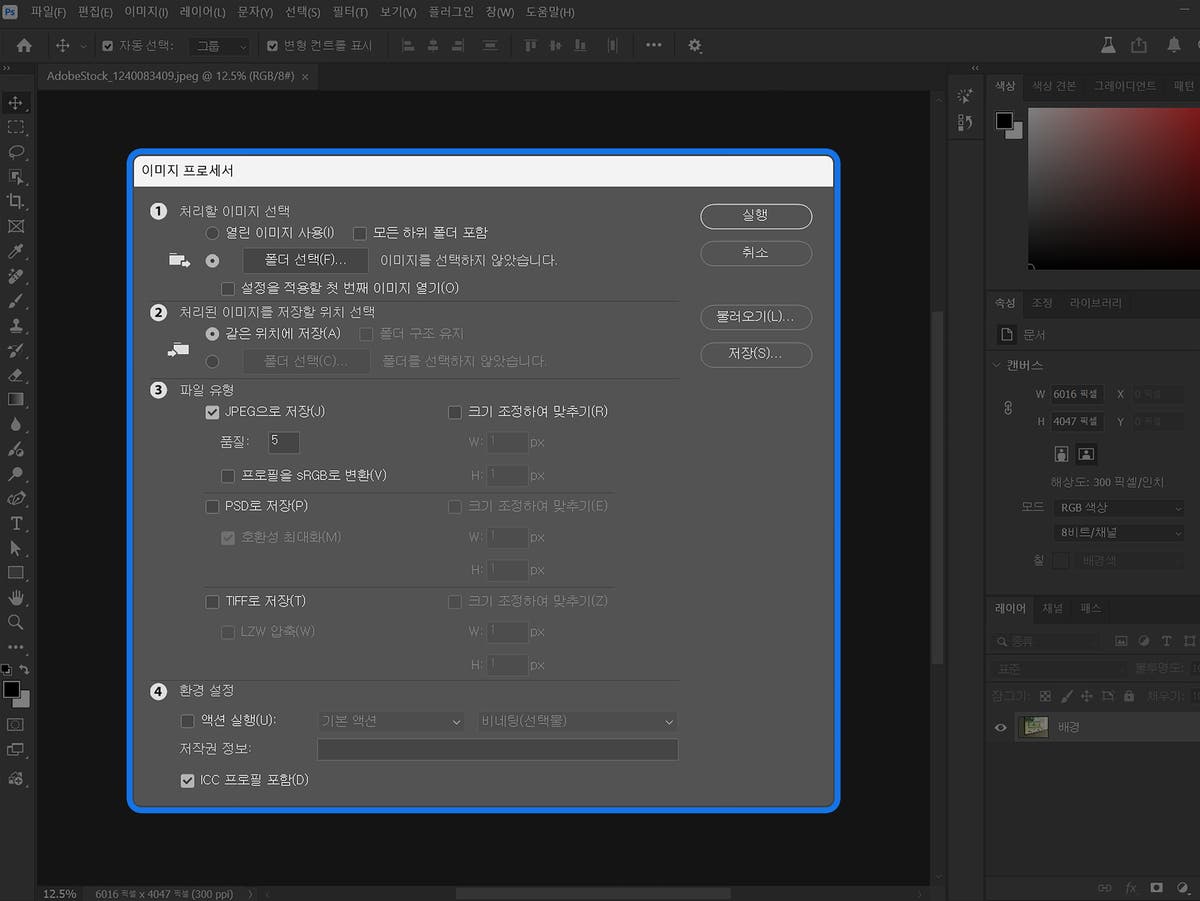Open the RGB 색상 mode dropdown

click(x=1118, y=507)
